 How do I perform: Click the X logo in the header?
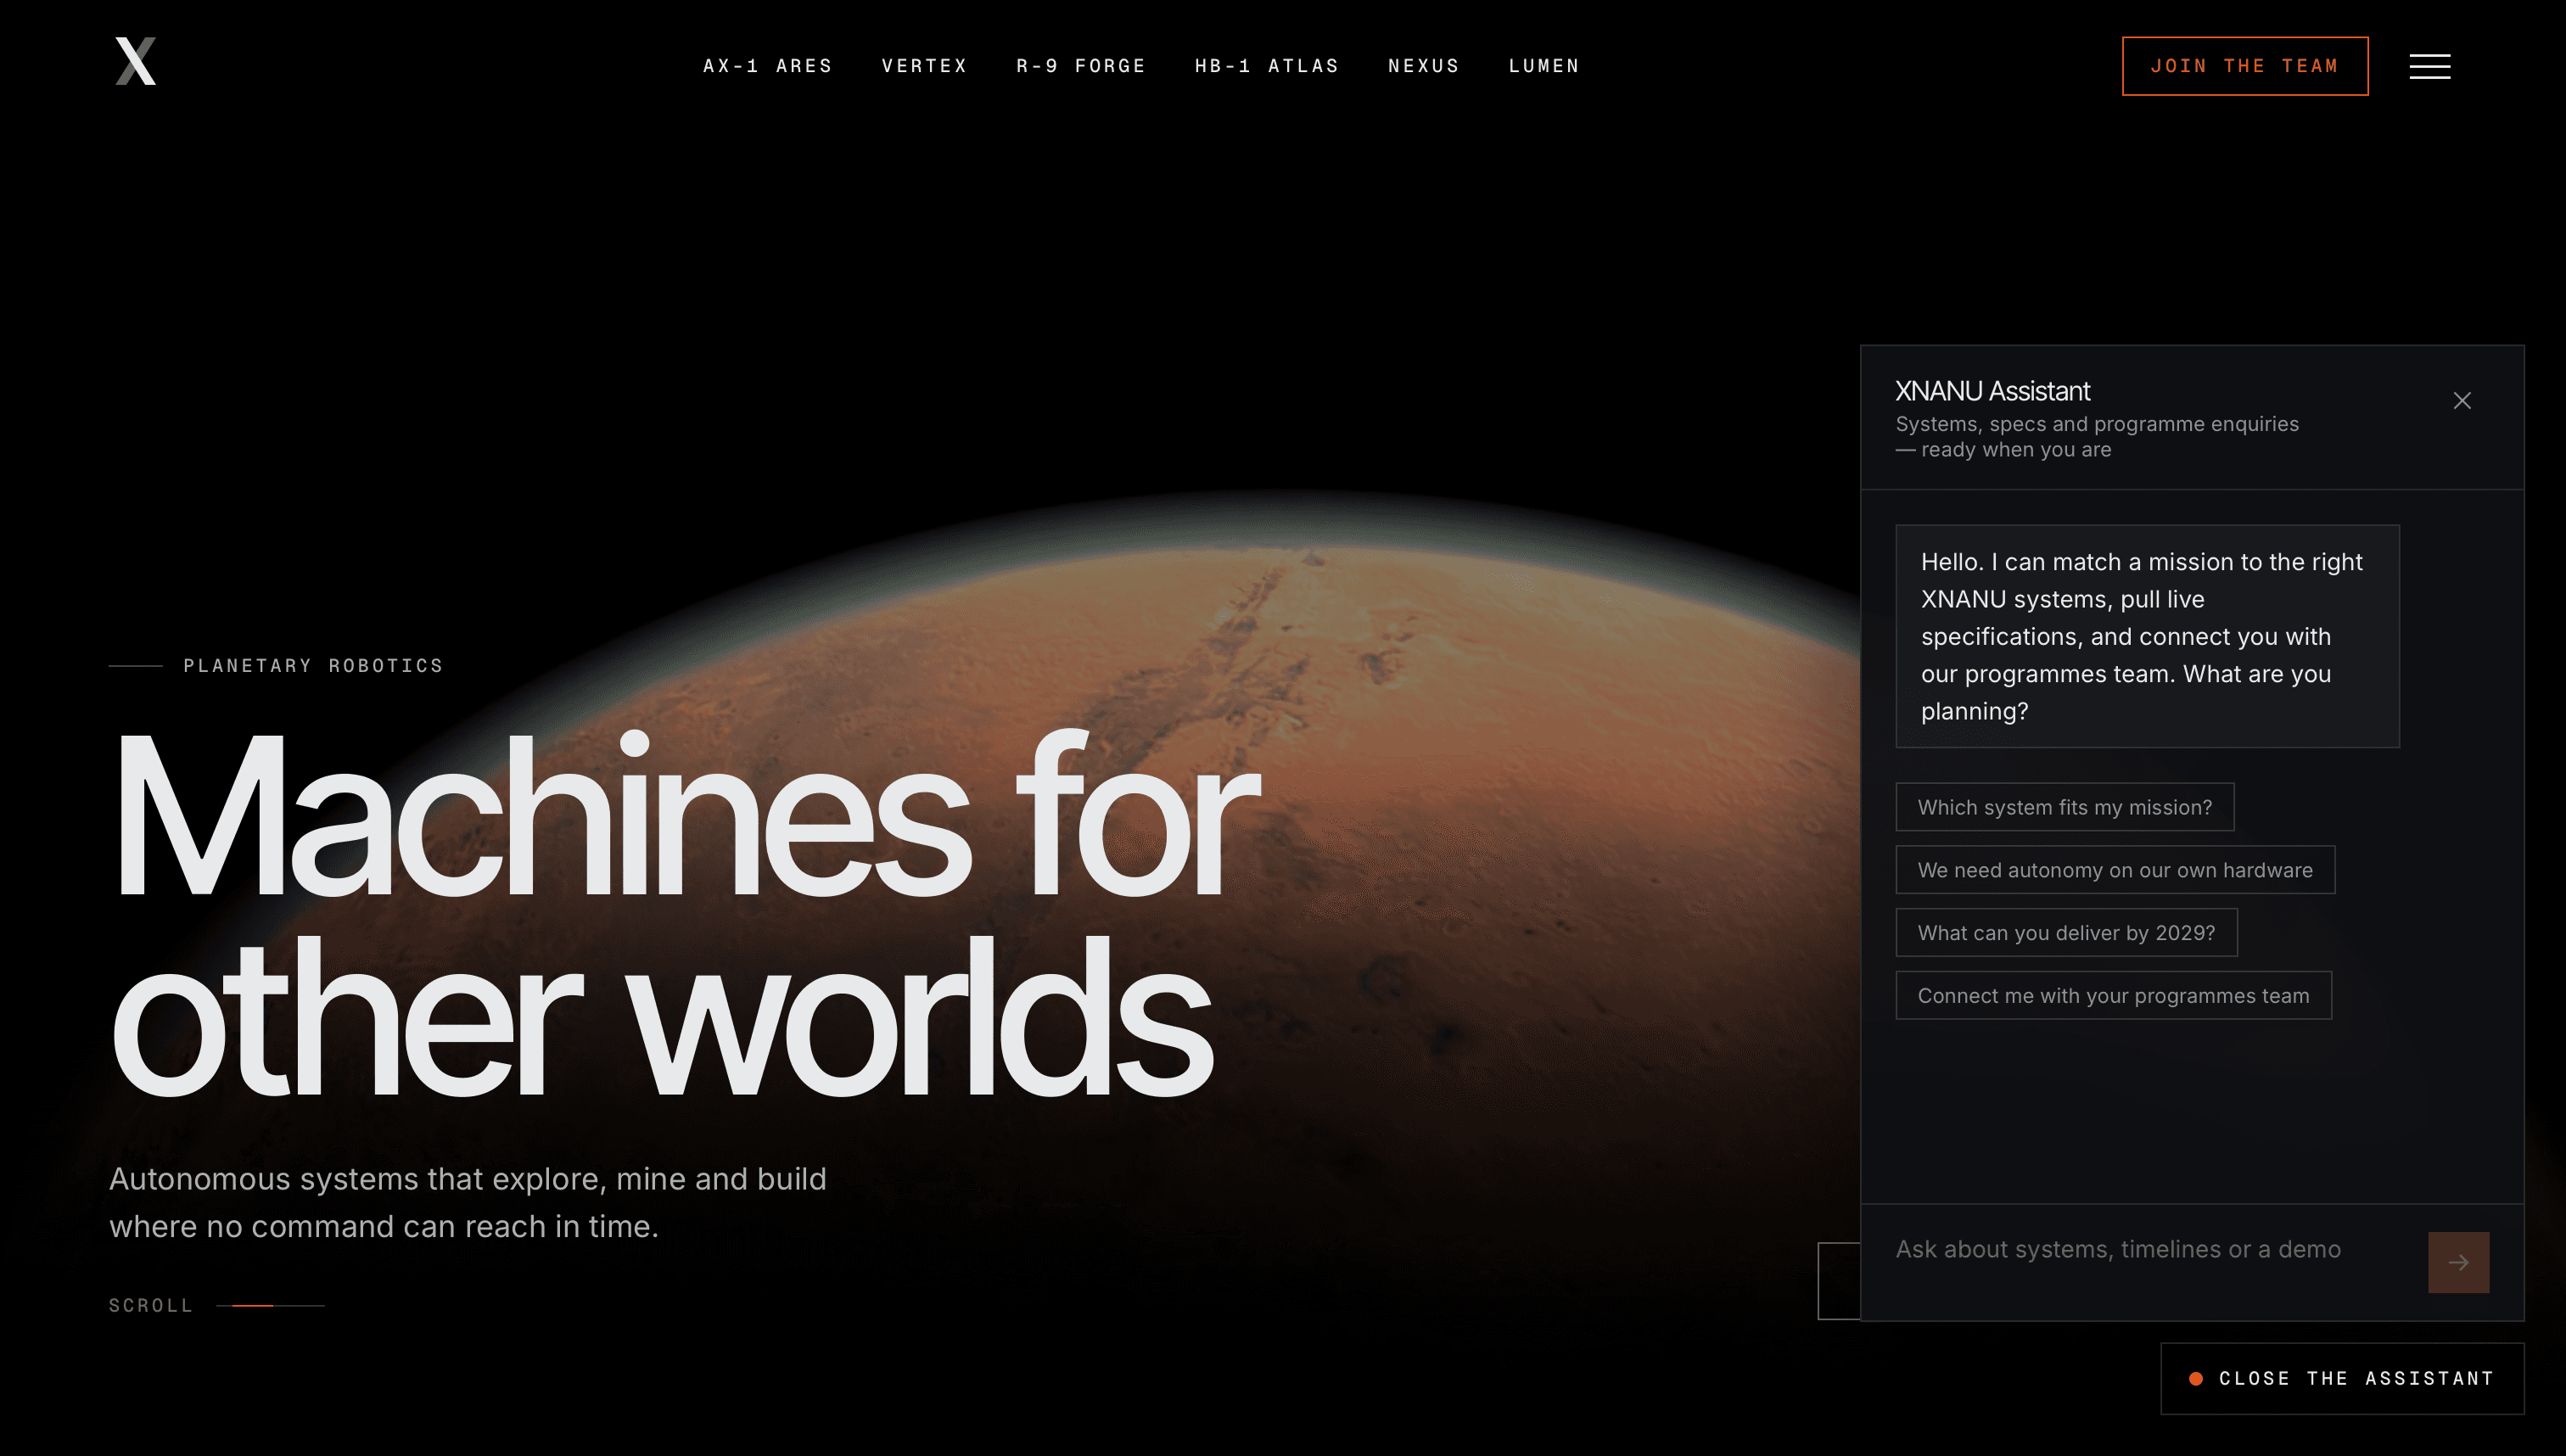click(x=135, y=62)
